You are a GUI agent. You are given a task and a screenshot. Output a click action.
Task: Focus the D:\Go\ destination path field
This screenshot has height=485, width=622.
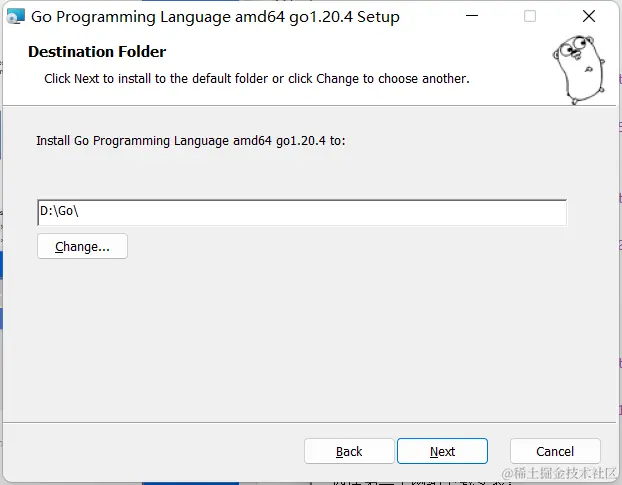click(302, 213)
